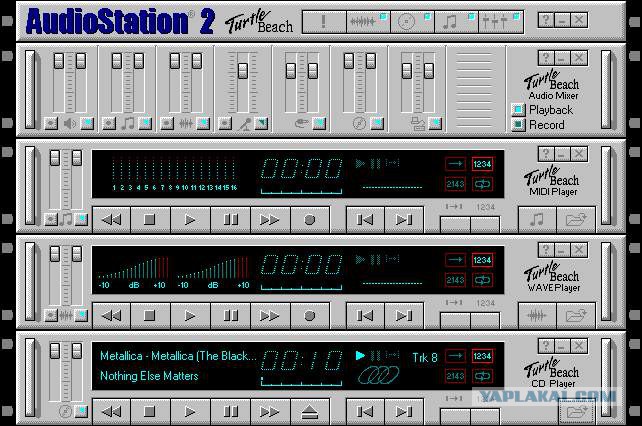This screenshot has height=426, width=642.
Task: Toggle the LED beside the mixer music note icon
Action: pos(145,123)
